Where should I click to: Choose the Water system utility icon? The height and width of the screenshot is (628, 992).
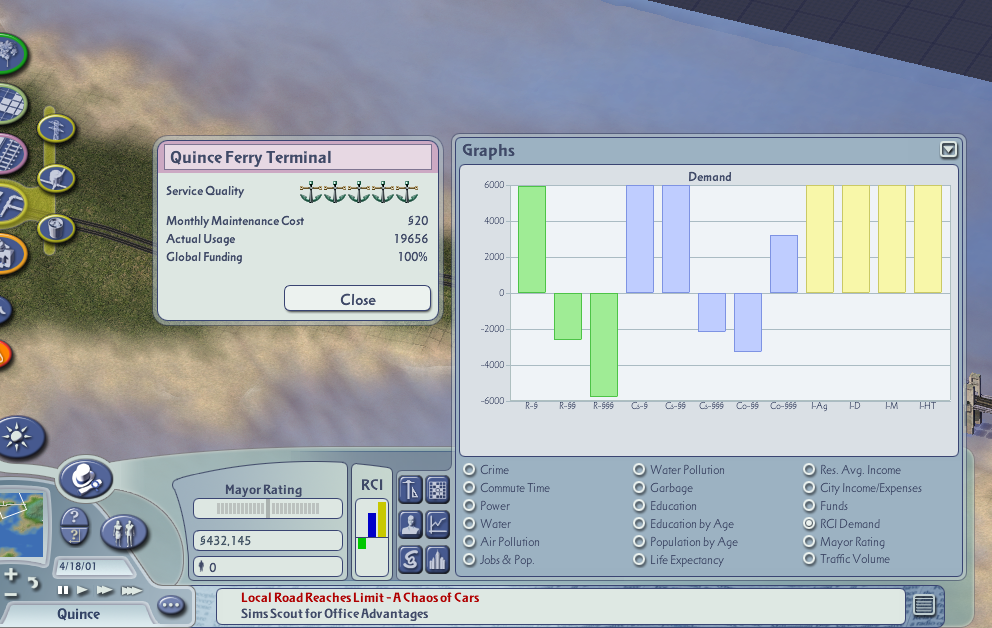click(56, 179)
